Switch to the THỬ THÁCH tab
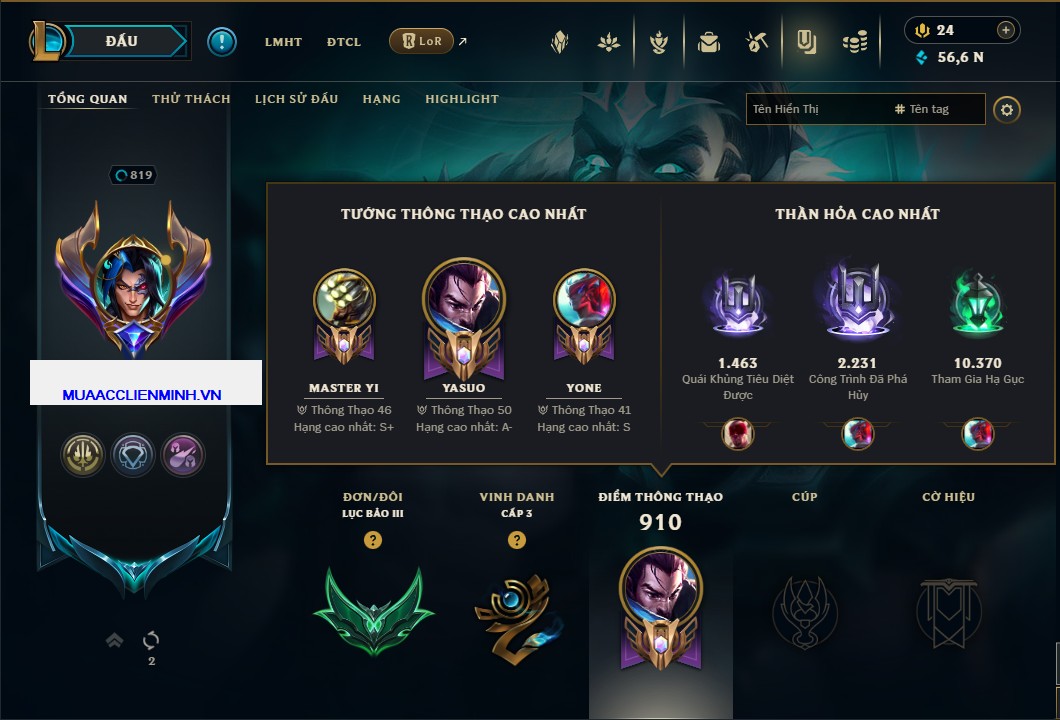The height and width of the screenshot is (720, 1060). pos(191,99)
